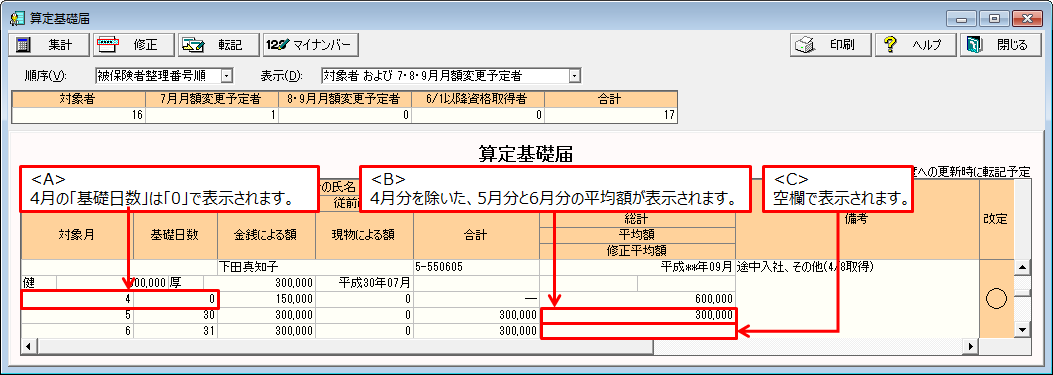The image size is (1053, 375).
Task: Click the 転記 transfer icon
Action: [x=193, y=46]
